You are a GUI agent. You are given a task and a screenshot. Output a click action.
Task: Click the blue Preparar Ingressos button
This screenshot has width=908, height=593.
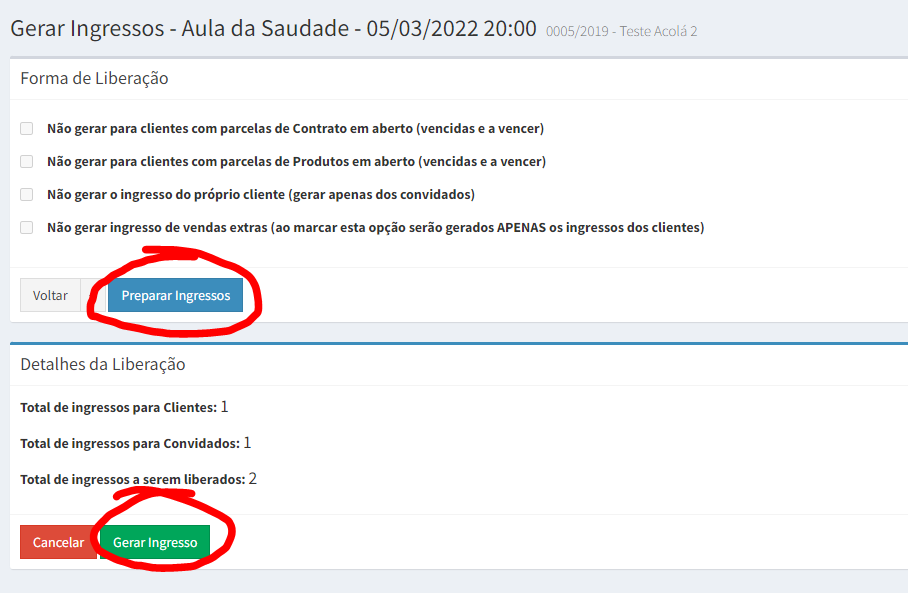click(175, 295)
